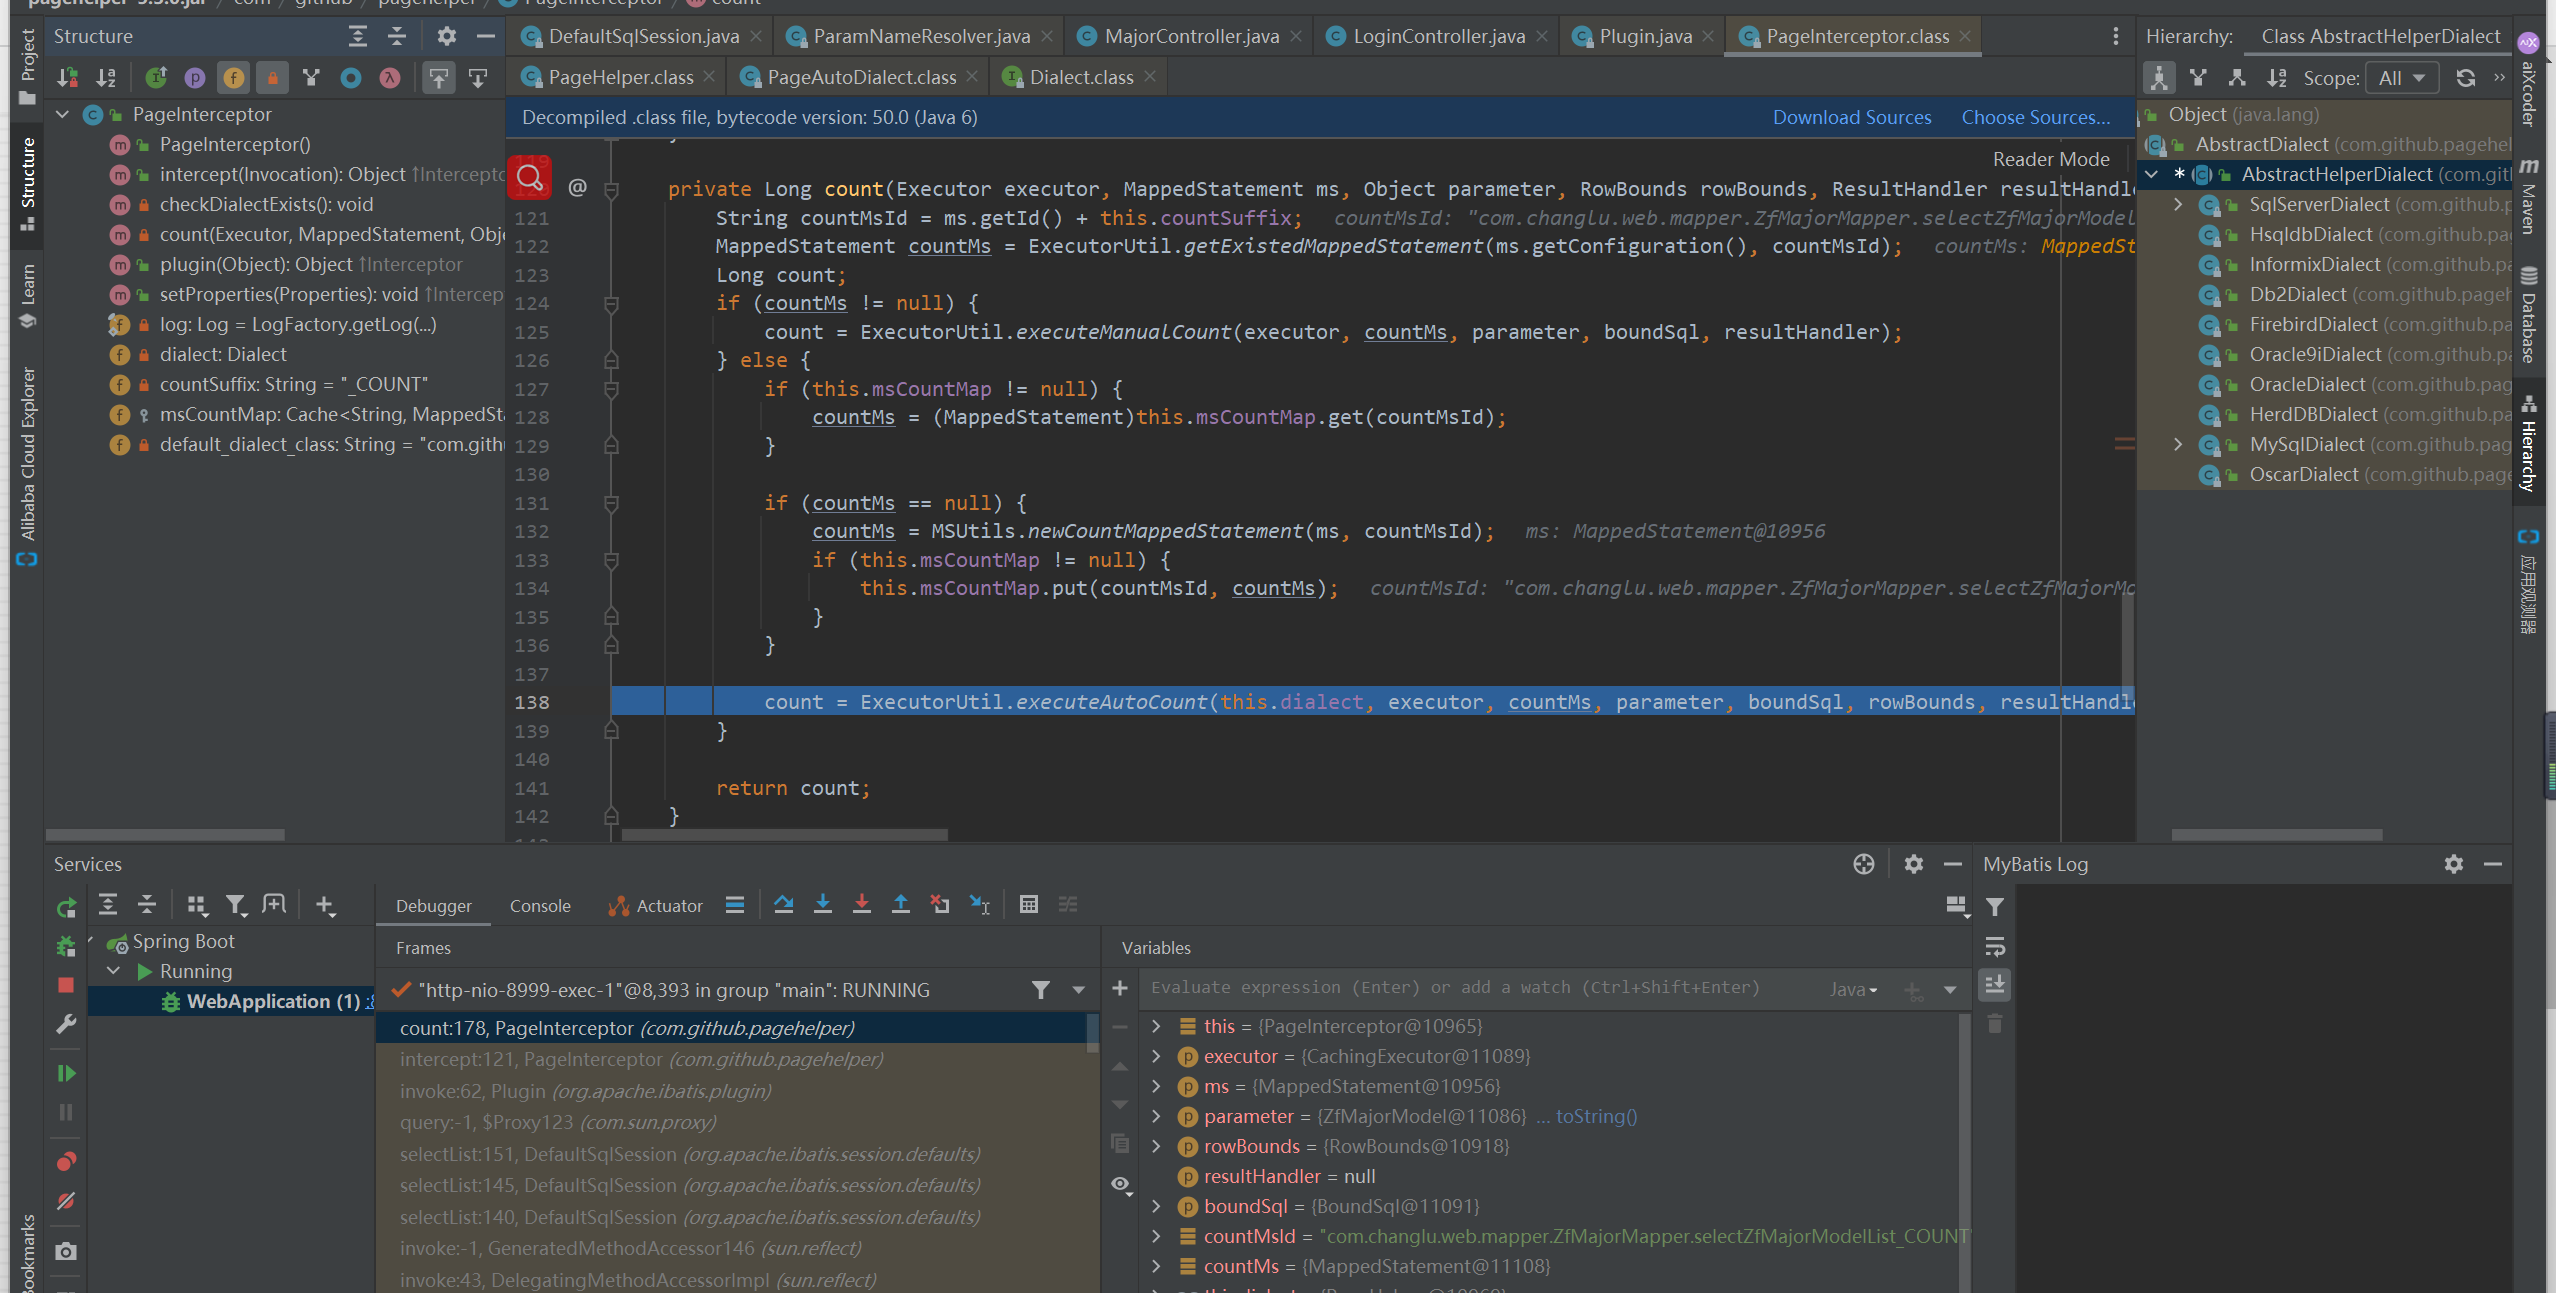Switch to the Console tab

pyautogui.click(x=540, y=906)
